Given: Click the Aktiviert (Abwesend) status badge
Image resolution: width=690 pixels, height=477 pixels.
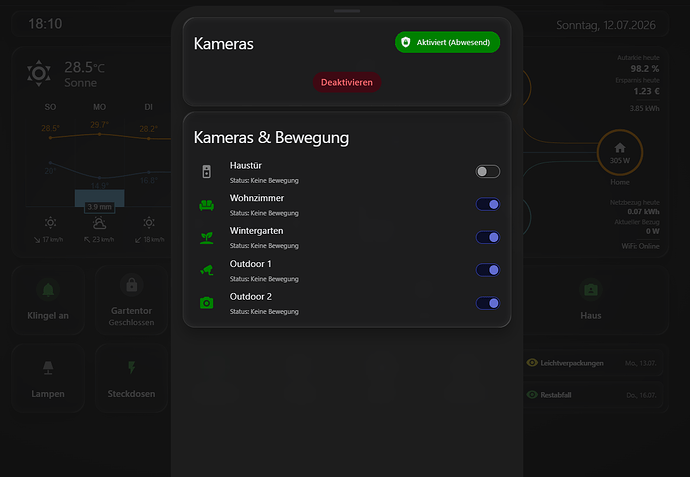Looking at the screenshot, I should click(447, 42).
